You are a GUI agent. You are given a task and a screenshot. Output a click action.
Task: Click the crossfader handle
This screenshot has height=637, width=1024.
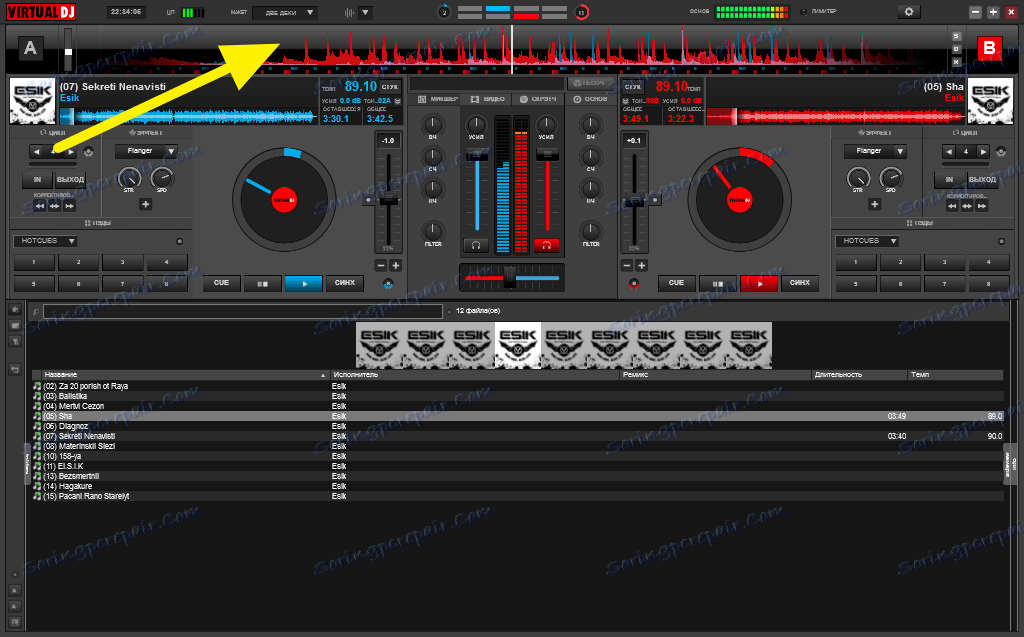pyautogui.click(x=510, y=277)
